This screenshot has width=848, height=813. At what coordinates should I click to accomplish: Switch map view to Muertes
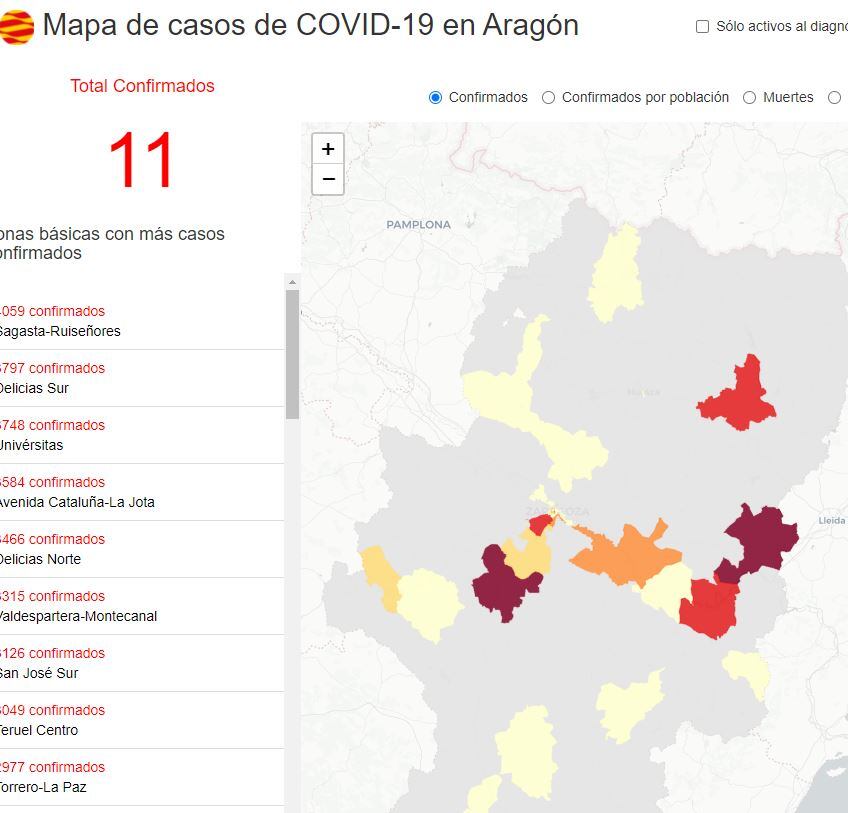click(x=749, y=97)
